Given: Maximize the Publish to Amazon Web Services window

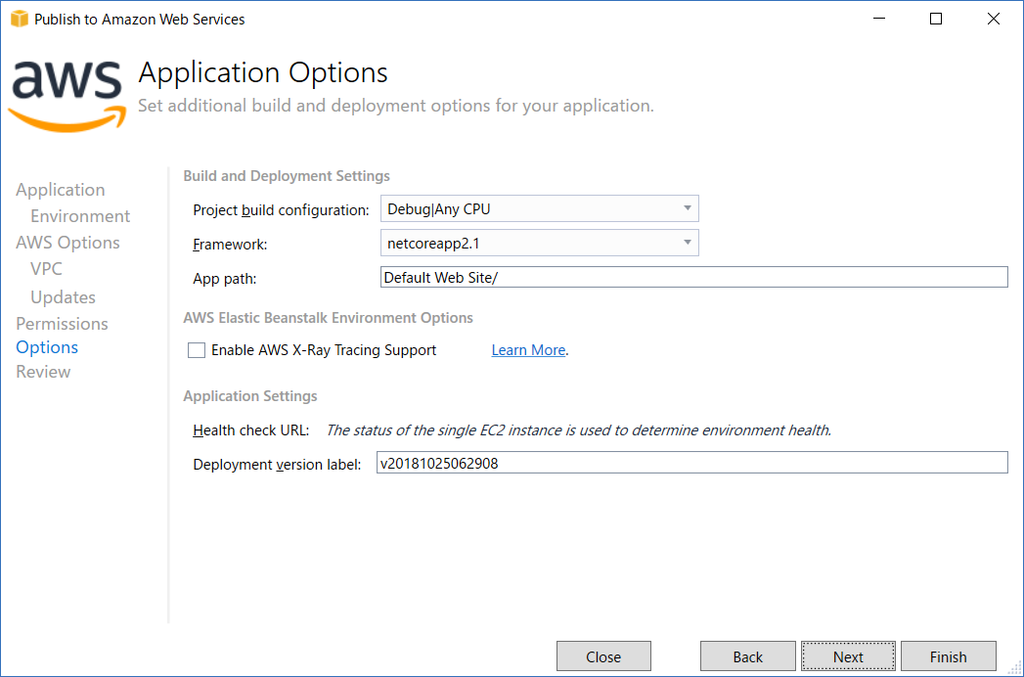Looking at the screenshot, I should (936, 19).
